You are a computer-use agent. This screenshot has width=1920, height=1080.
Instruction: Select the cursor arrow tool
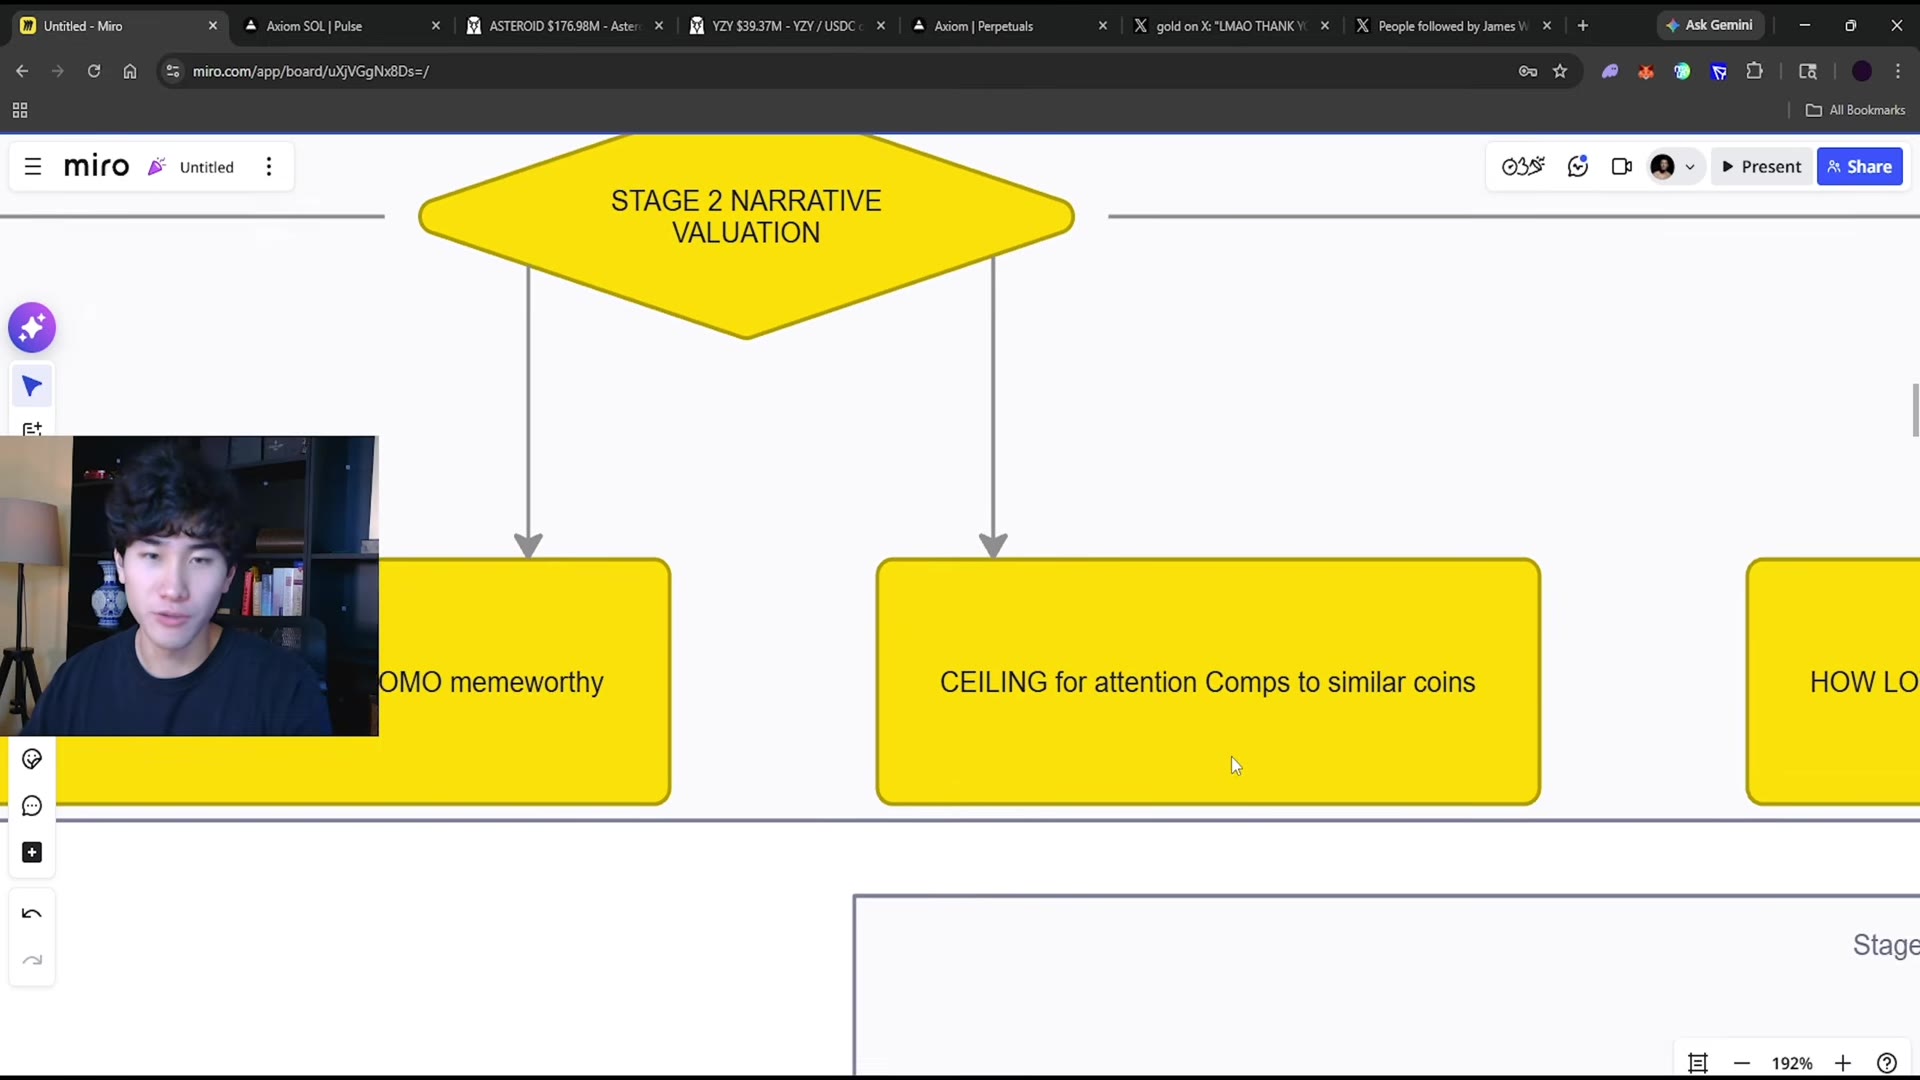click(32, 386)
